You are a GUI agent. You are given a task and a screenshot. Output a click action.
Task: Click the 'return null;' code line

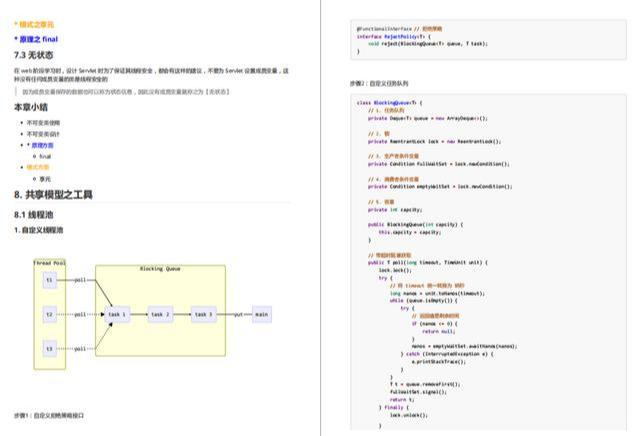click(439, 331)
